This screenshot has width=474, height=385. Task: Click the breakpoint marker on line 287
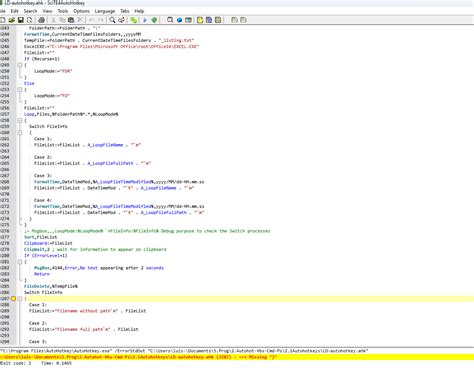point(13,299)
